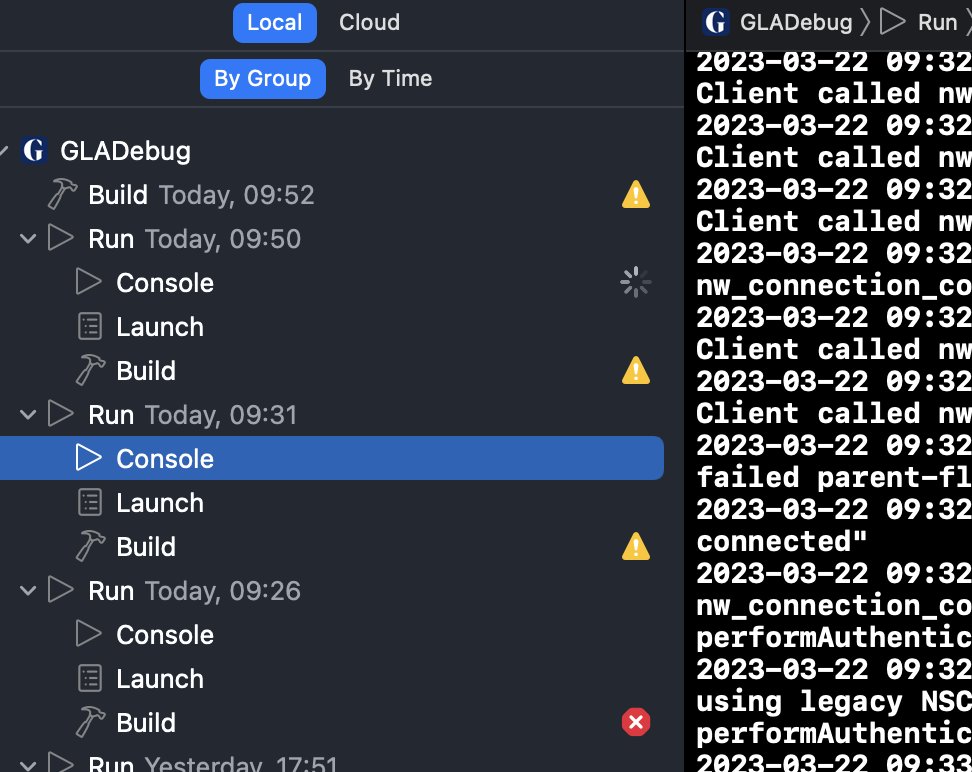The width and height of the screenshot is (972, 772).
Task: Select the By Group sorting option
Action: coord(262,79)
